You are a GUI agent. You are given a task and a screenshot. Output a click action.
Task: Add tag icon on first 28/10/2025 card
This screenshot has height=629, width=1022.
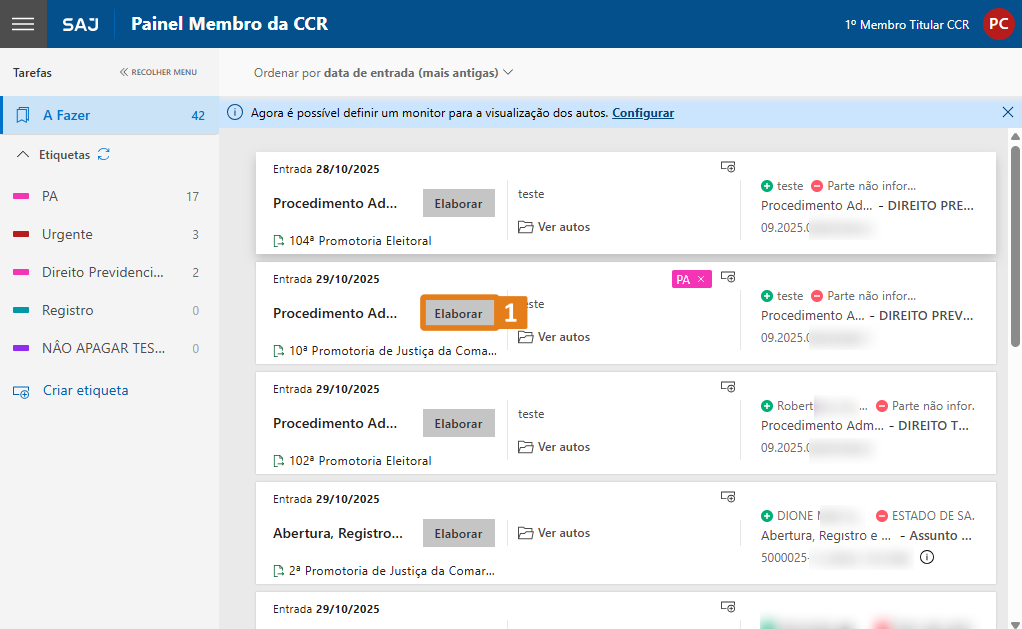728,167
